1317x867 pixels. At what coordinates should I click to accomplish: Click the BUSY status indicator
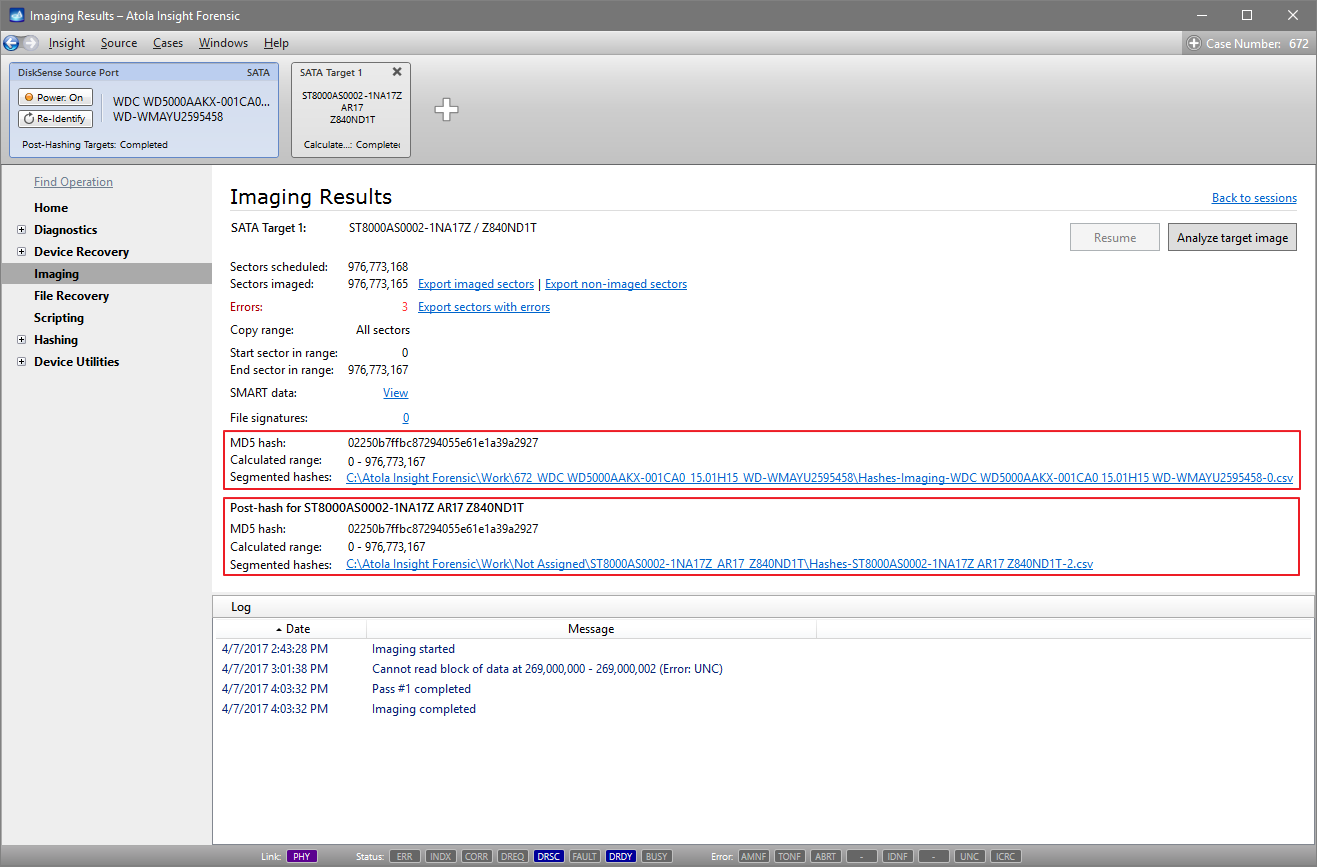(656, 856)
